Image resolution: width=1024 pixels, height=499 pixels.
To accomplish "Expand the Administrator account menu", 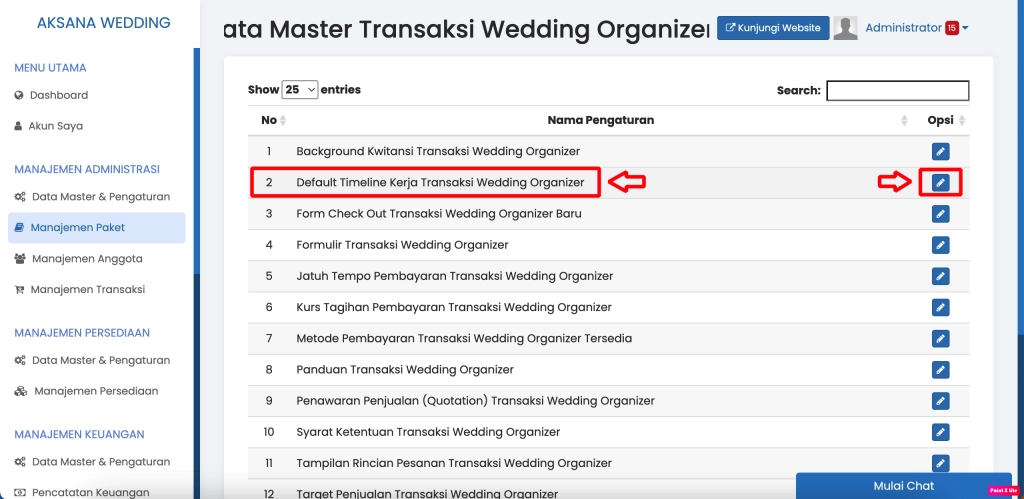I will pos(916,28).
